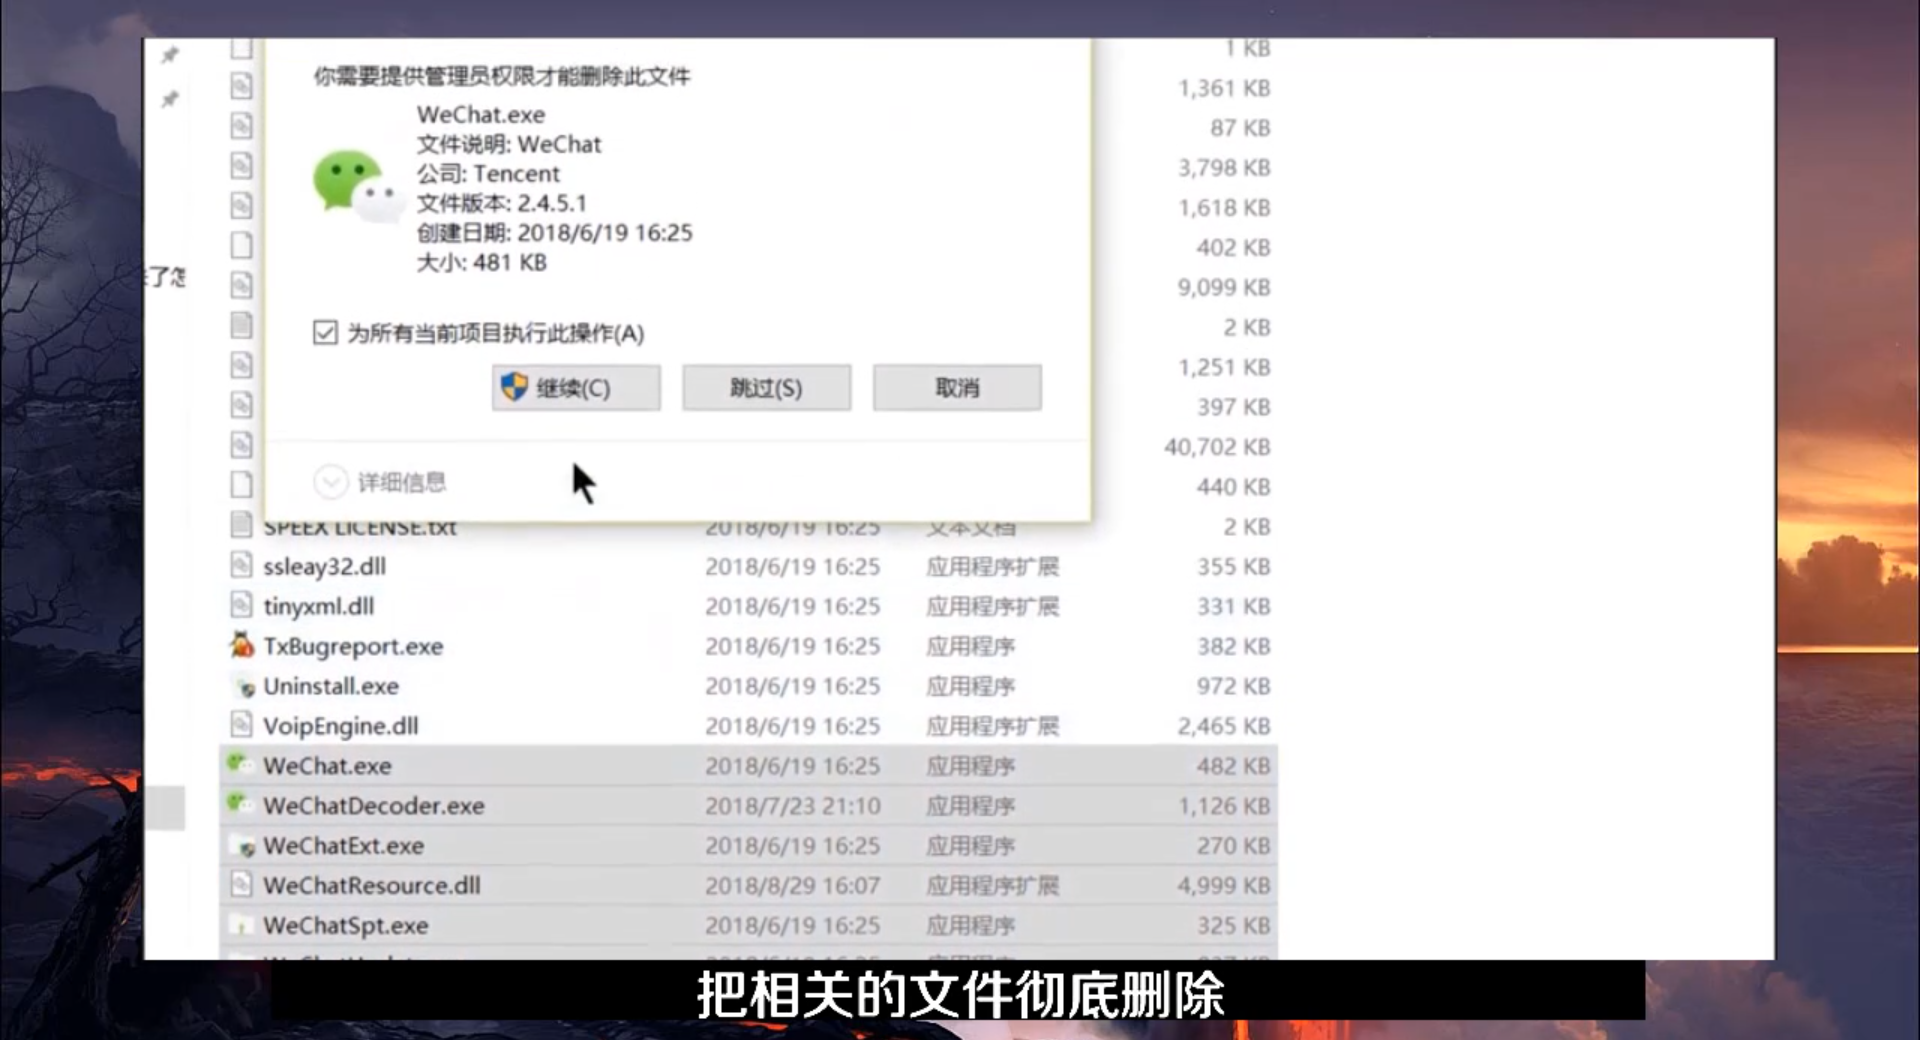Click the 跳过(S) button to skip this file
Image resolution: width=1920 pixels, height=1040 pixels.
tap(766, 387)
